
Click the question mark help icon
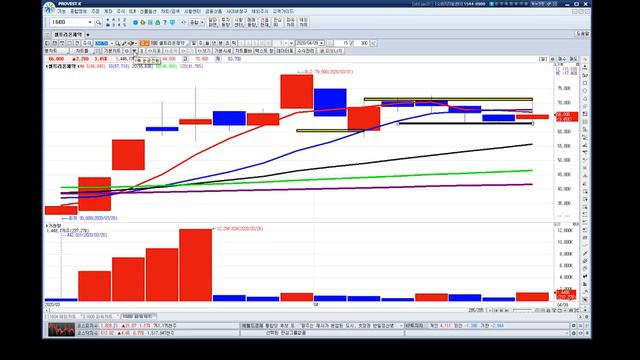point(165,22)
